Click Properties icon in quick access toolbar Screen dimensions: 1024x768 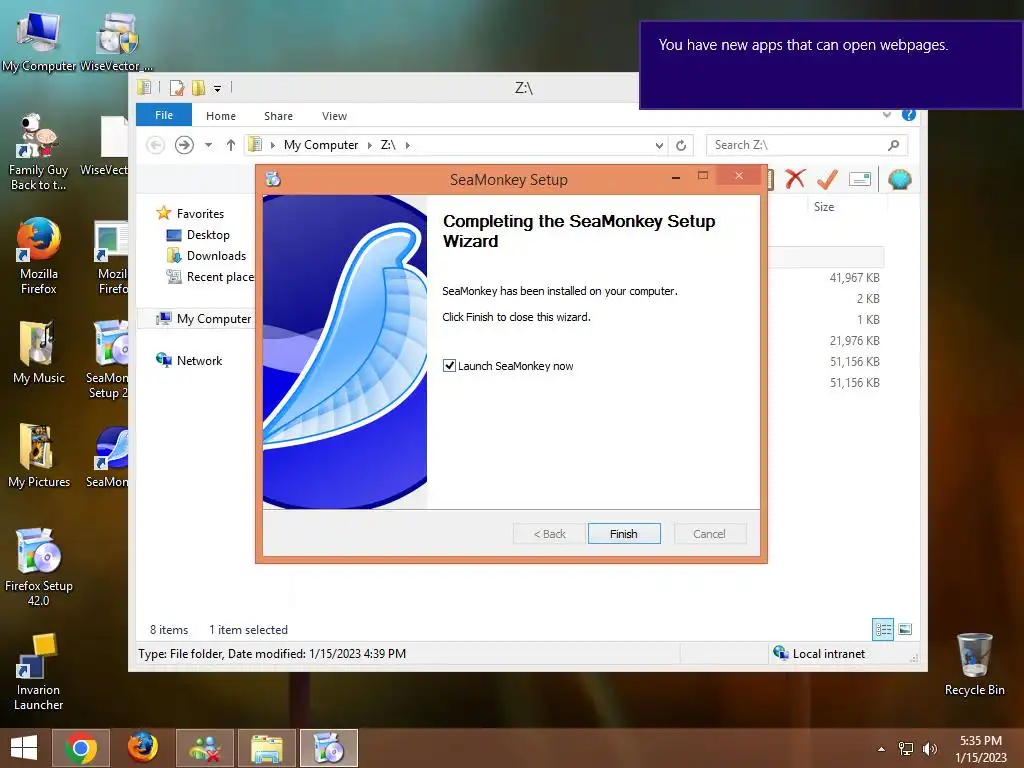point(176,88)
